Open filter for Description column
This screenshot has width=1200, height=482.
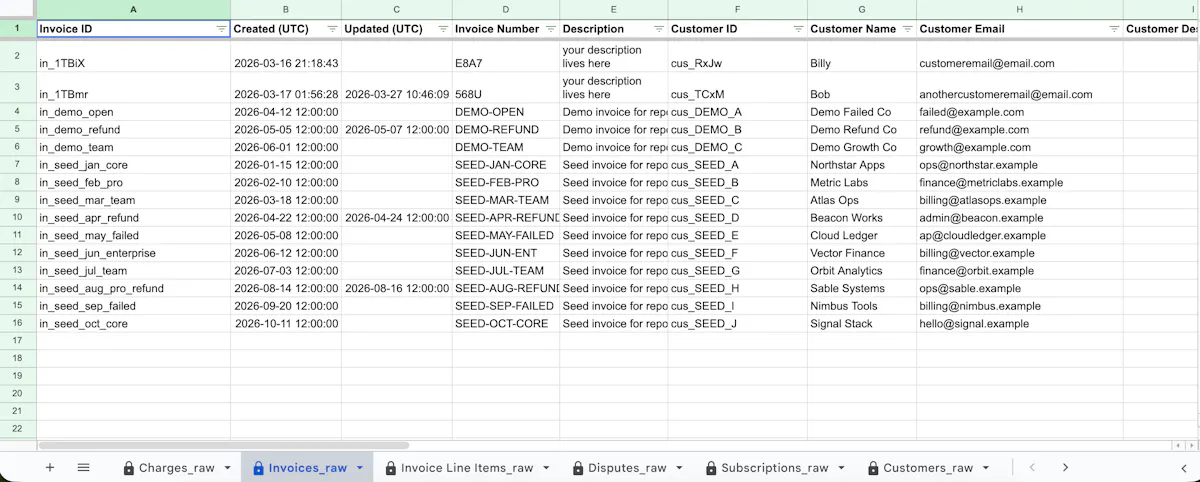[658, 29]
